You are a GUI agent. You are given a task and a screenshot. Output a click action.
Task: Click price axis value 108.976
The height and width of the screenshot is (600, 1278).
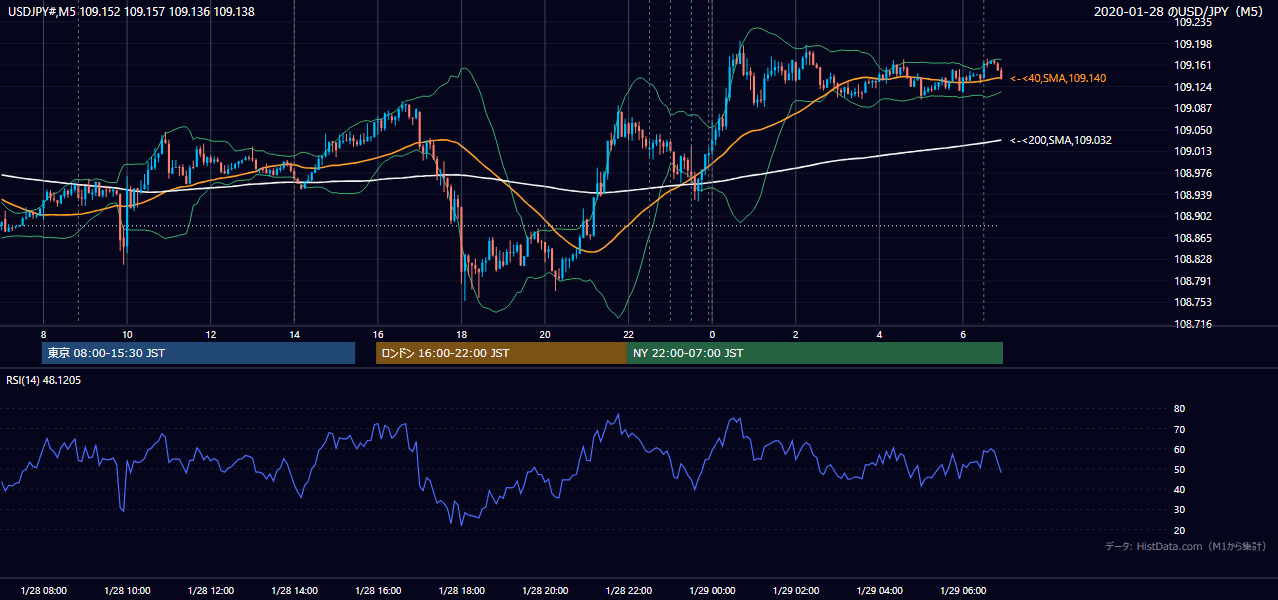[x=1193, y=173]
